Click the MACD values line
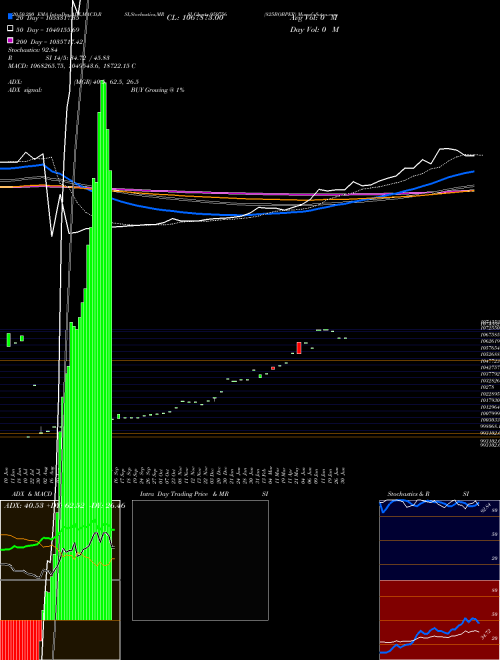 pyautogui.click(x=72, y=66)
